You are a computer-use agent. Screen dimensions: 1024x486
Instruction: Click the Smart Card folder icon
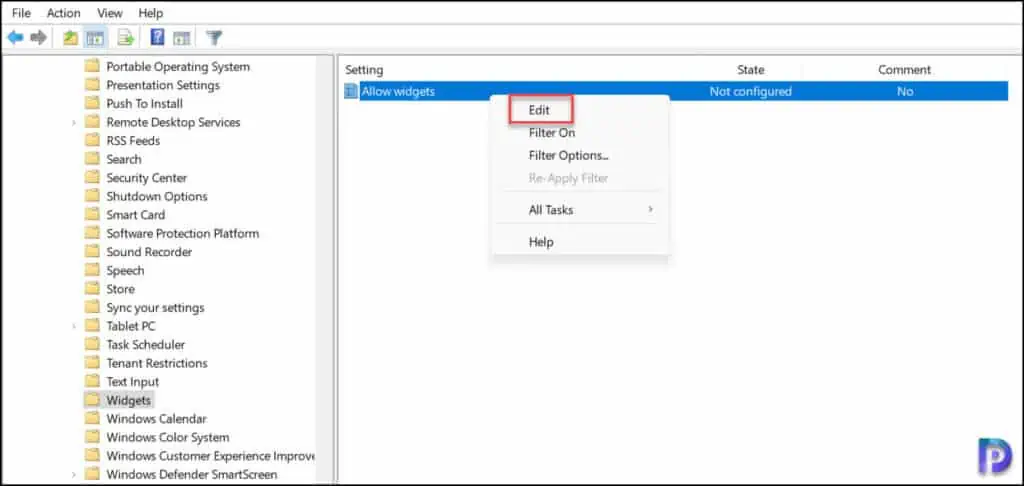pyautogui.click(x=92, y=214)
